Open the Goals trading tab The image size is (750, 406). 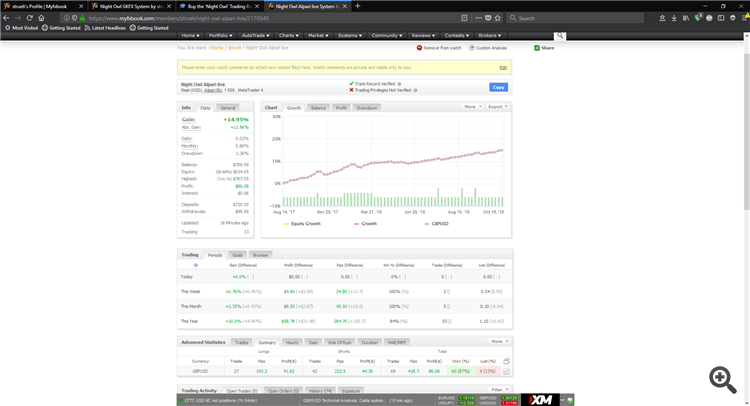click(237, 255)
